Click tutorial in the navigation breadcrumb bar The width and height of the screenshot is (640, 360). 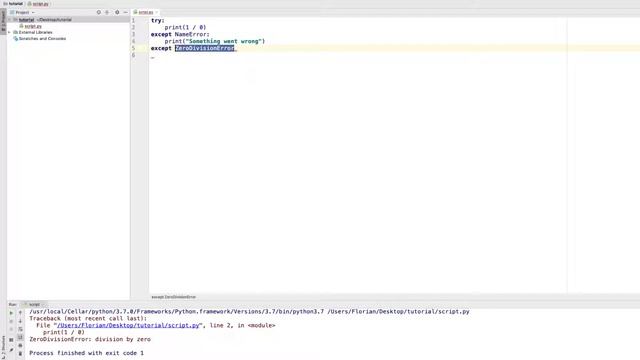(x=16, y=4)
